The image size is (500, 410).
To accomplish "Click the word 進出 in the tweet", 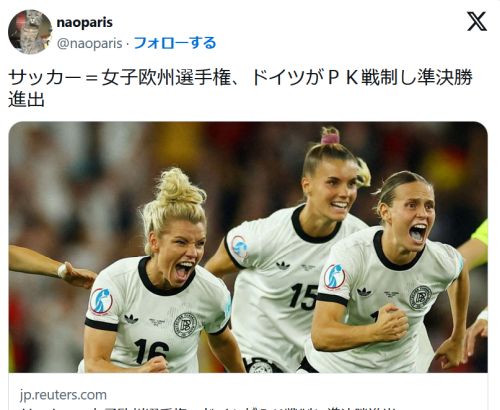I will pyautogui.click(x=26, y=99).
